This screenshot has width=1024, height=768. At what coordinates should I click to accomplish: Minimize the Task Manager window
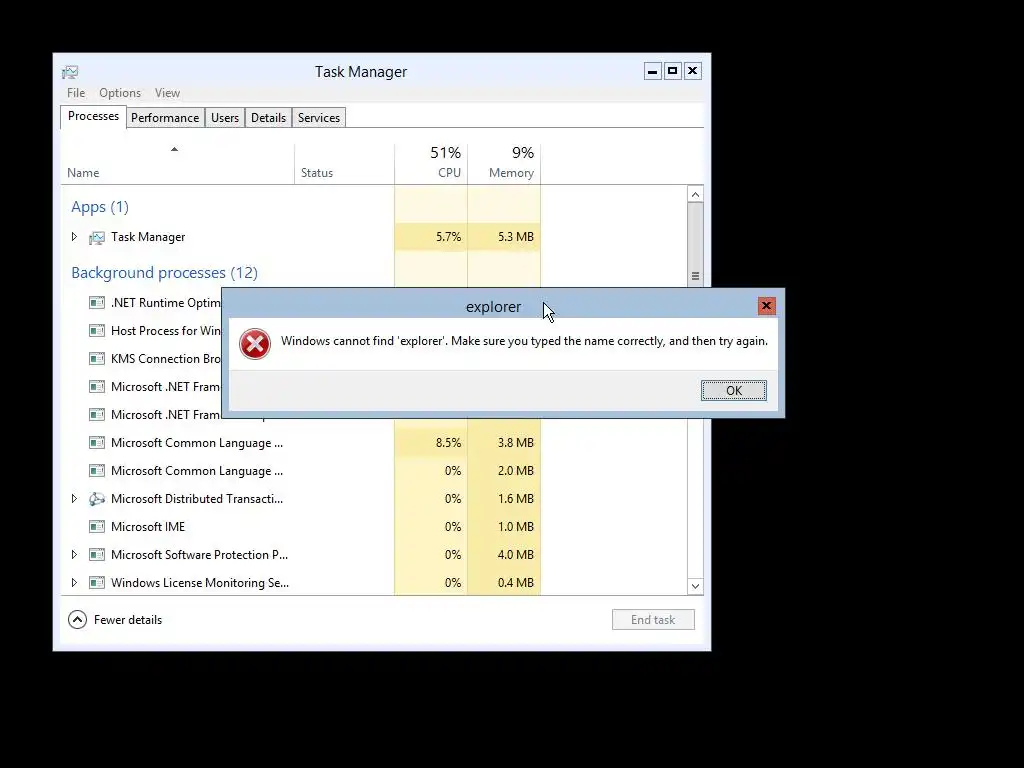pyautogui.click(x=652, y=71)
